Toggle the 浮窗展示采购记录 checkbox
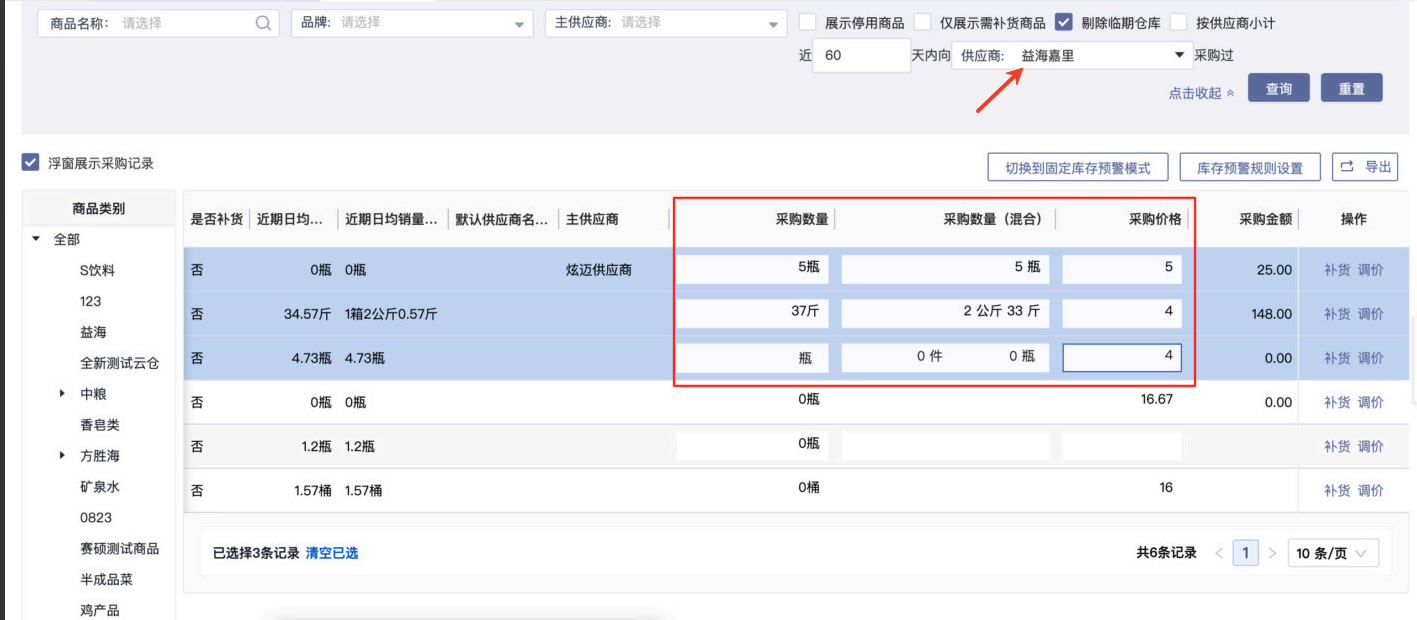The height and width of the screenshot is (620, 1417). tap(31, 163)
